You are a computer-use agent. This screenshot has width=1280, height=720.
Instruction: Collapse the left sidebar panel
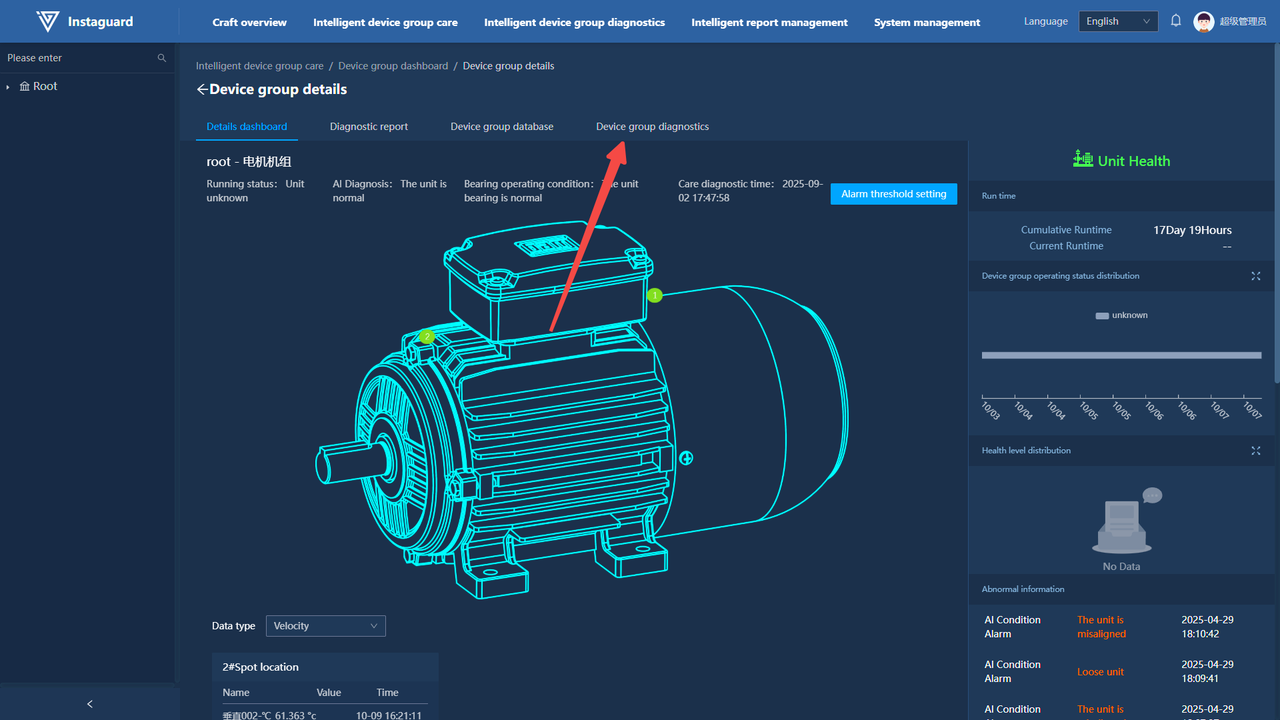[x=90, y=704]
